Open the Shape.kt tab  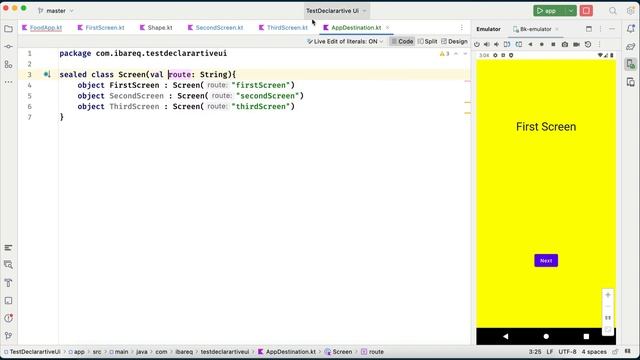[156, 27]
